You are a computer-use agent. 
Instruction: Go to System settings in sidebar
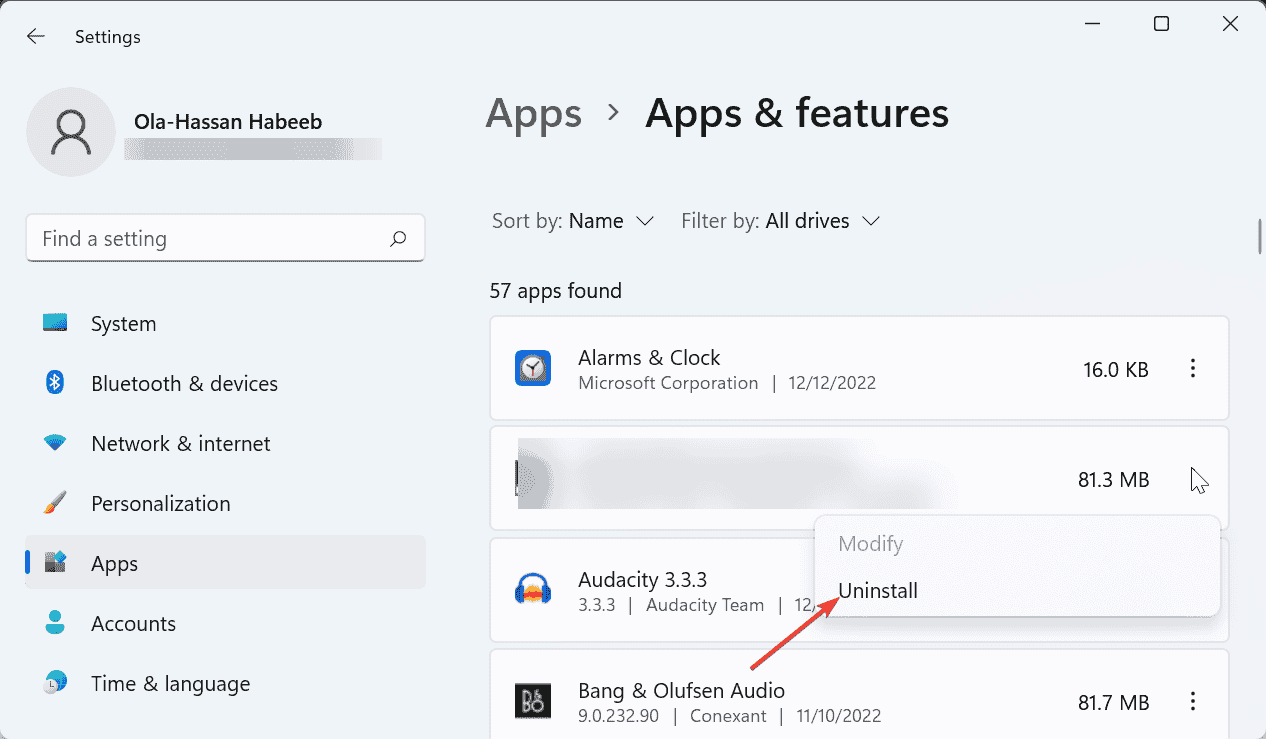pyautogui.click(x=123, y=324)
